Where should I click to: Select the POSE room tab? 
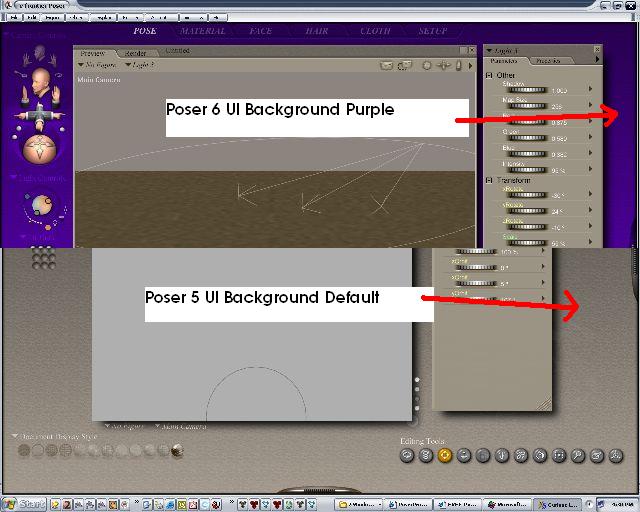click(x=145, y=31)
